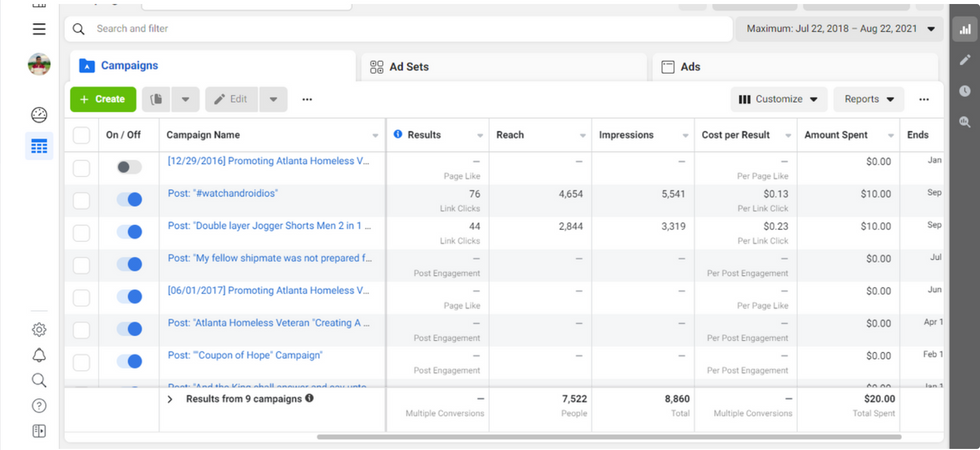Click the search icon in filter bar
The height and width of the screenshot is (450, 980).
point(78,29)
